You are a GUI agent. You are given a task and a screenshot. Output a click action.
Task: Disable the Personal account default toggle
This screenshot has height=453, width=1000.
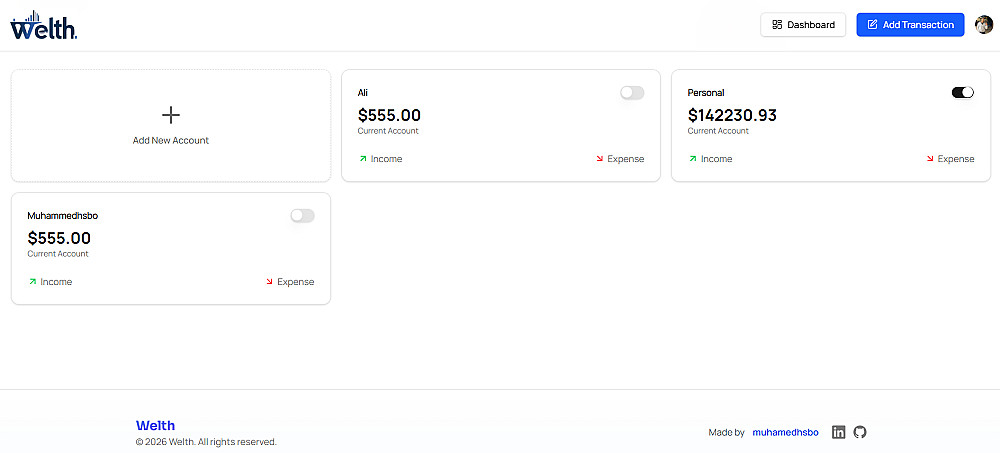tap(962, 93)
